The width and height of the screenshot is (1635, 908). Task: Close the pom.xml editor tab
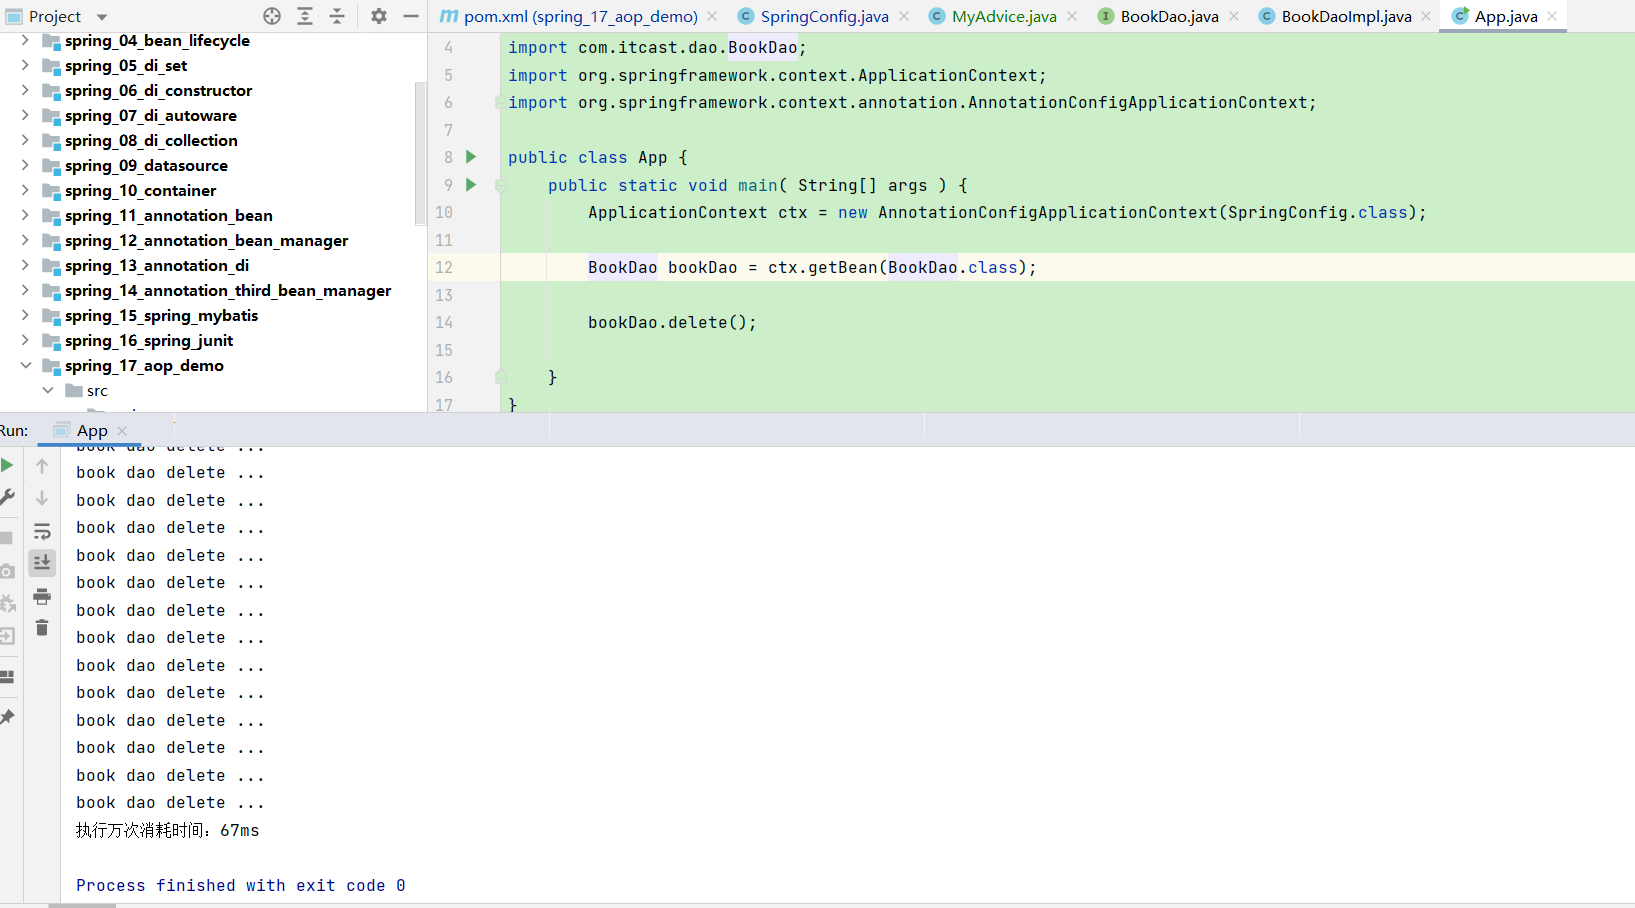(712, 16)
